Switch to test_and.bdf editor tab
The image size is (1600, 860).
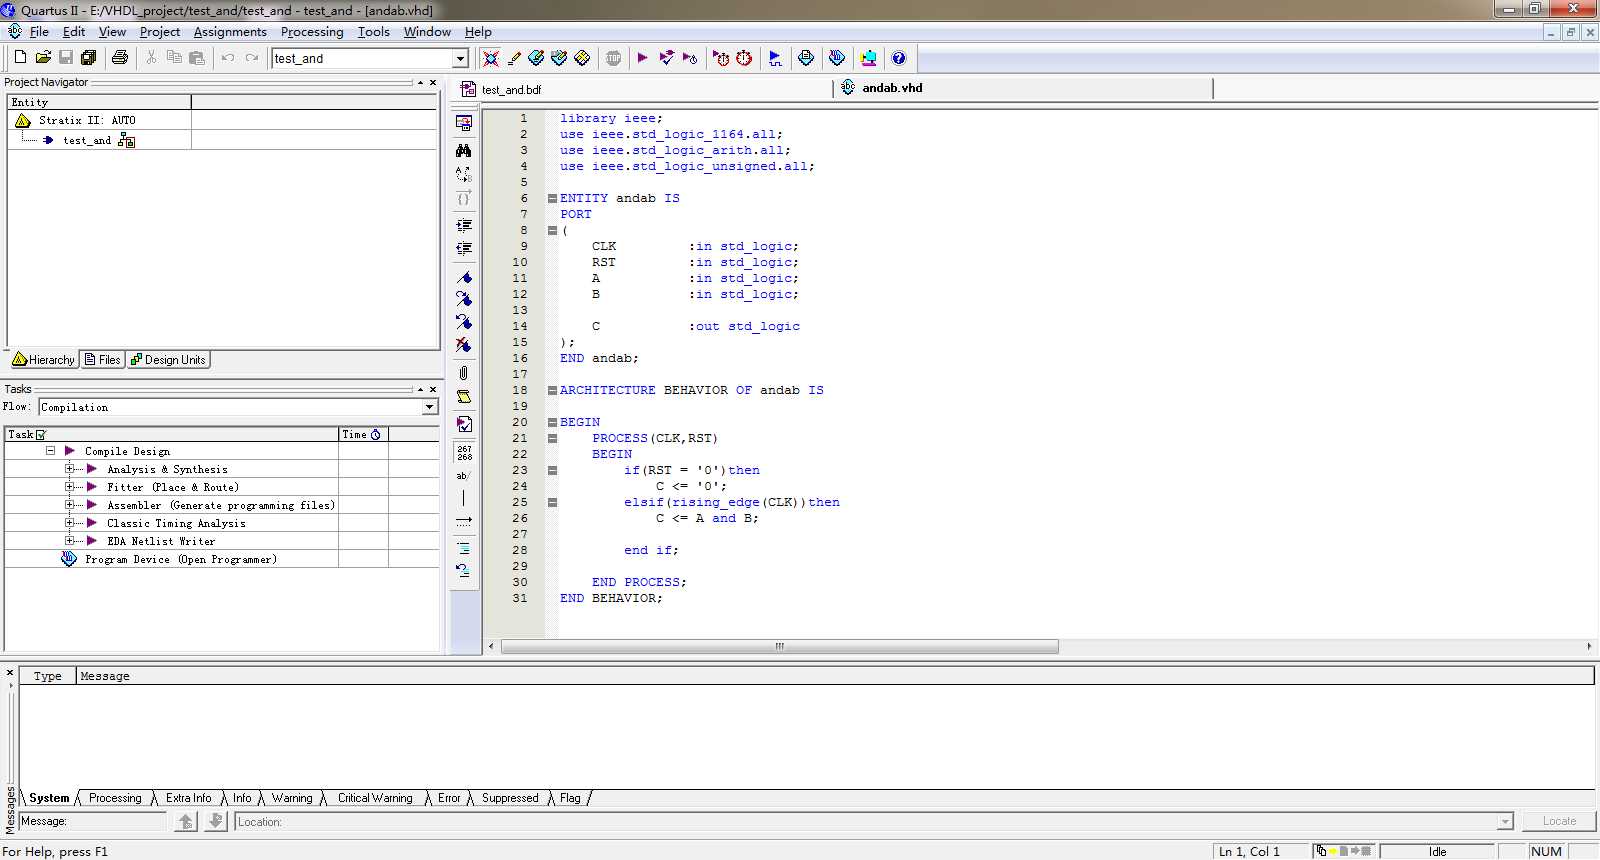click(x=511, y=89)
